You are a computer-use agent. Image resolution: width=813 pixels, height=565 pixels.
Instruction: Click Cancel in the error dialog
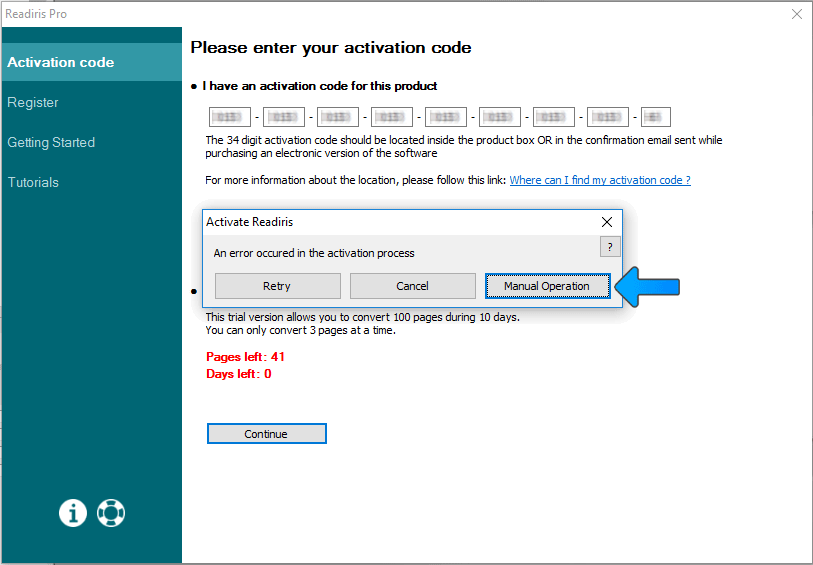412,286
